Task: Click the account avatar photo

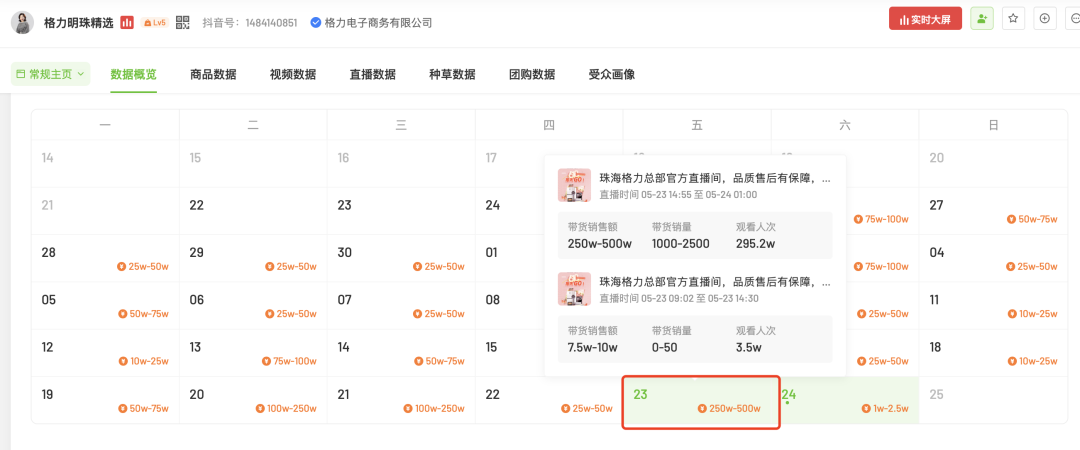Action: [x=22, y=22]
